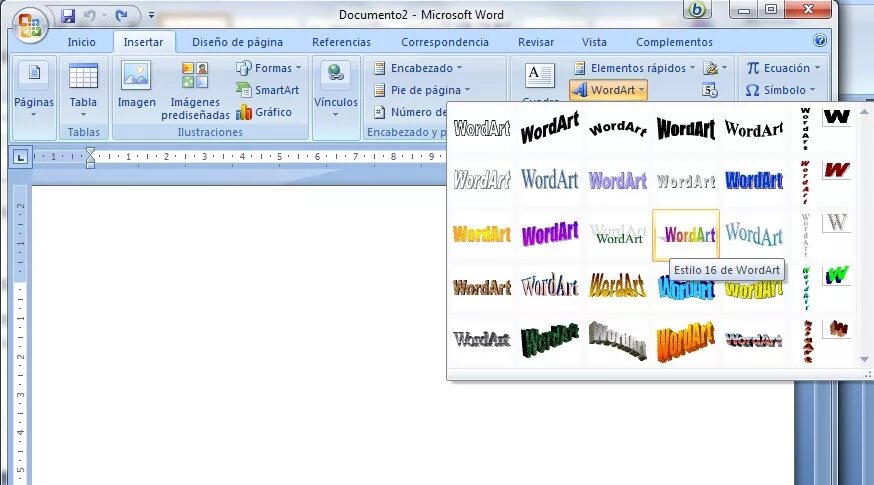Image resolution: width=874 pixels, height=485 pixels.
Task: Redo the last action
Action: tap(121, 15)
